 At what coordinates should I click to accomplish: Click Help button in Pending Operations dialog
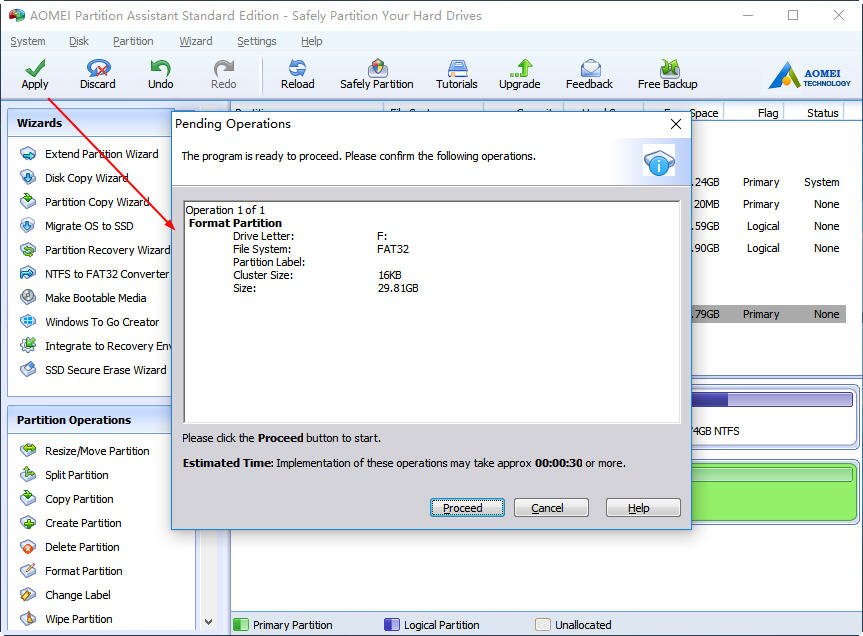(x=643, y=508)
